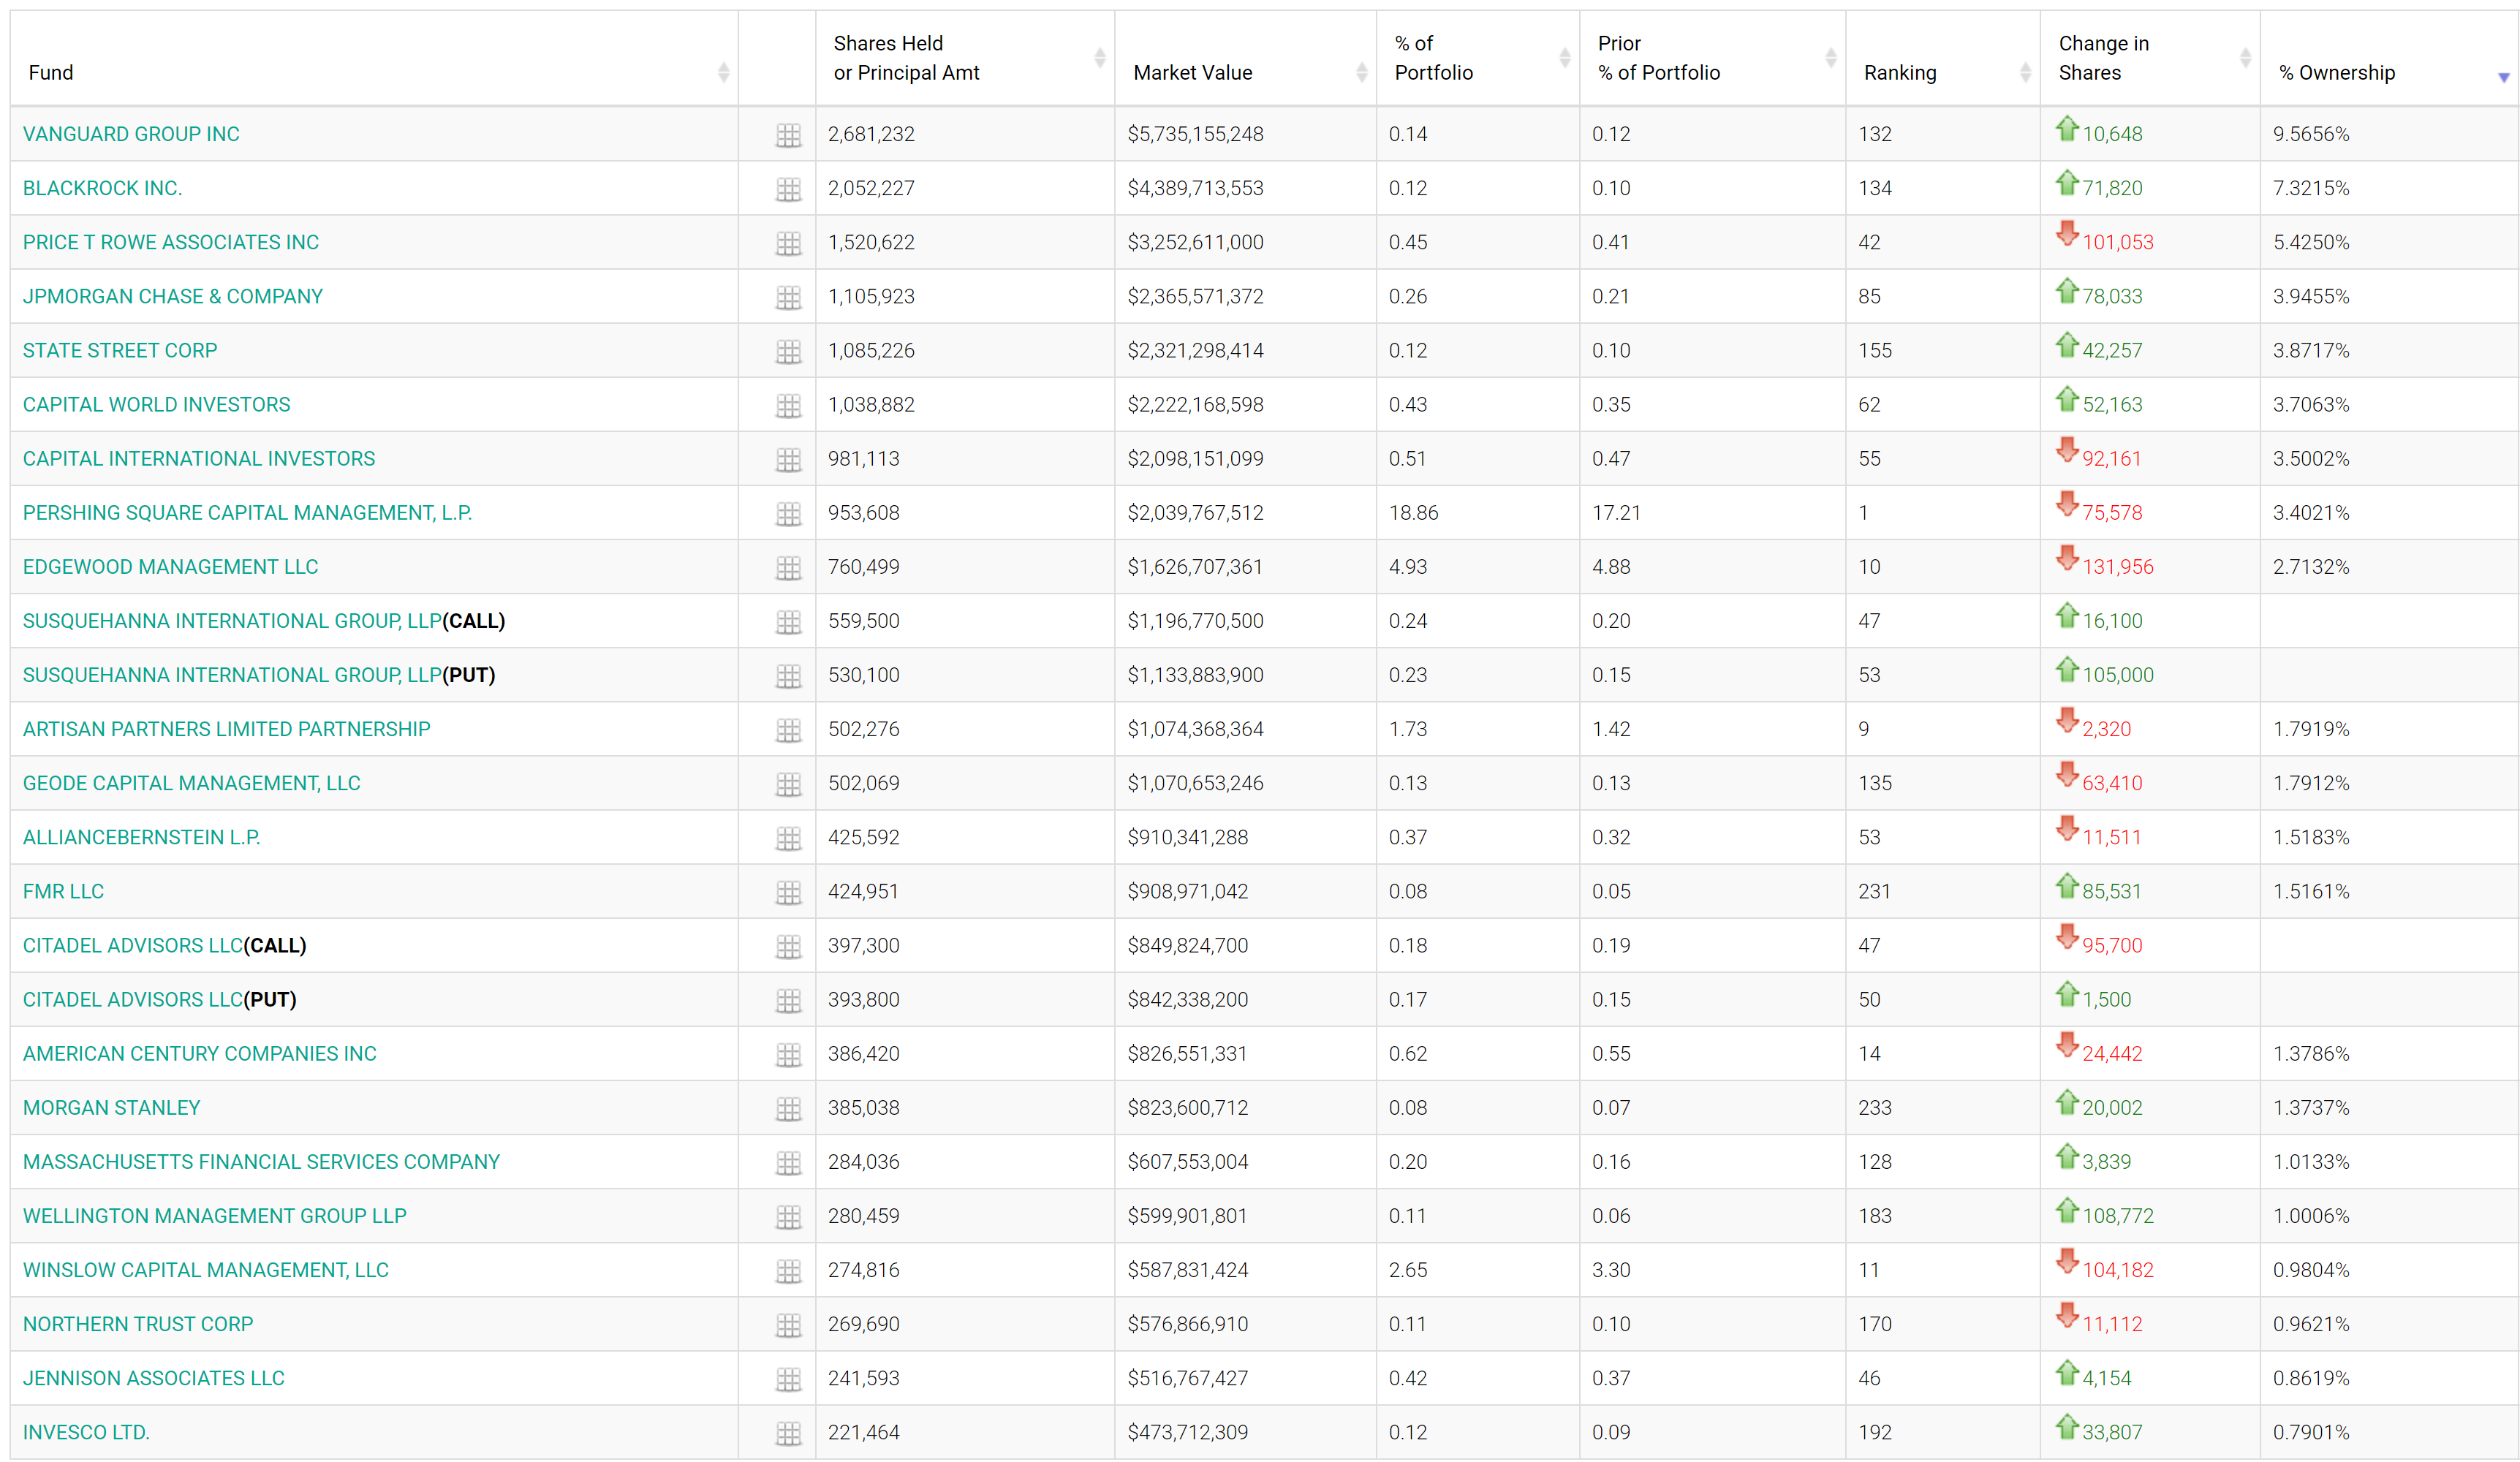Select Winslow prior portfolio percent 3.30

click(x=1611, y=1269)
